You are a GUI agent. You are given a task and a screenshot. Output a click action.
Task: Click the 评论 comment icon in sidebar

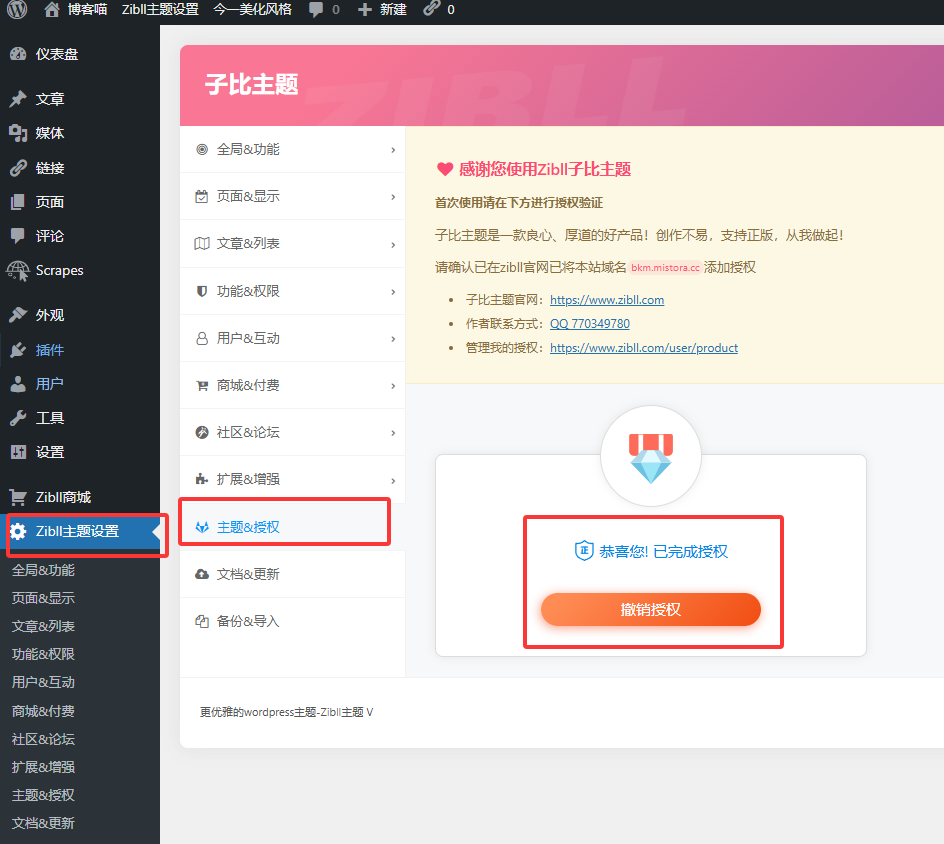18,235
